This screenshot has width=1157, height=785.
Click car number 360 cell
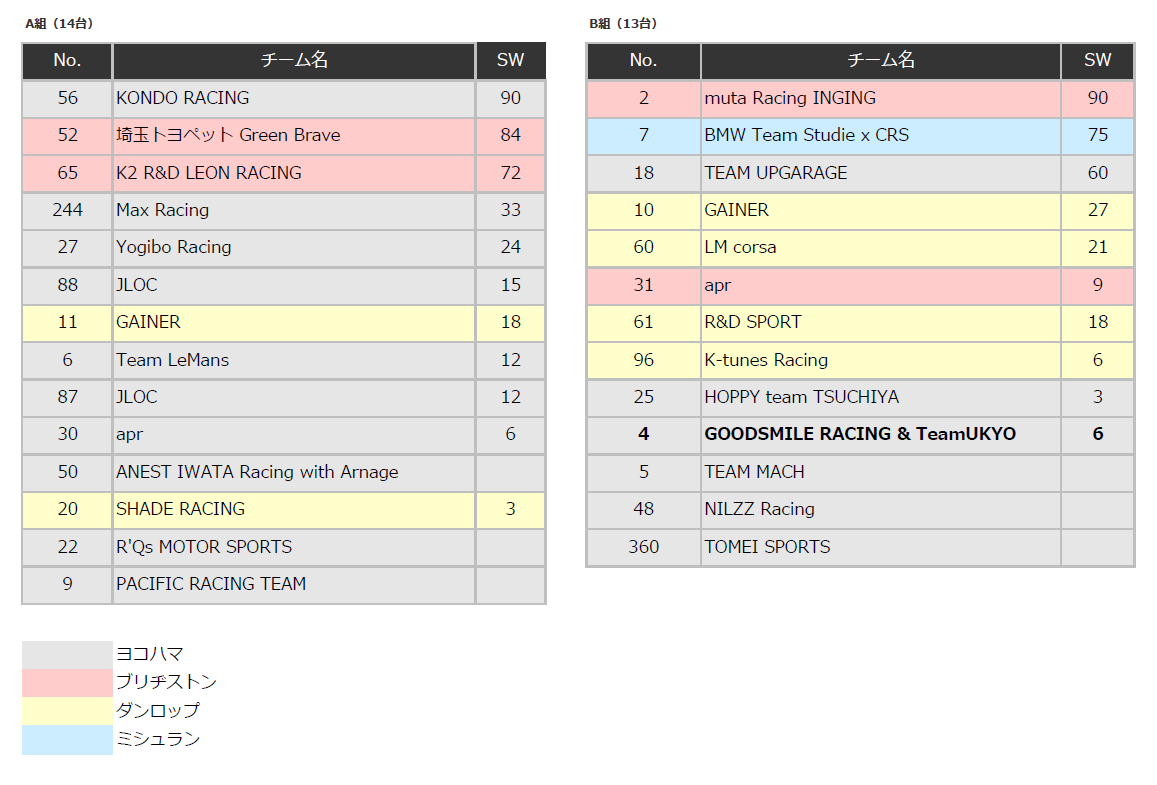[x=643, y=547]
